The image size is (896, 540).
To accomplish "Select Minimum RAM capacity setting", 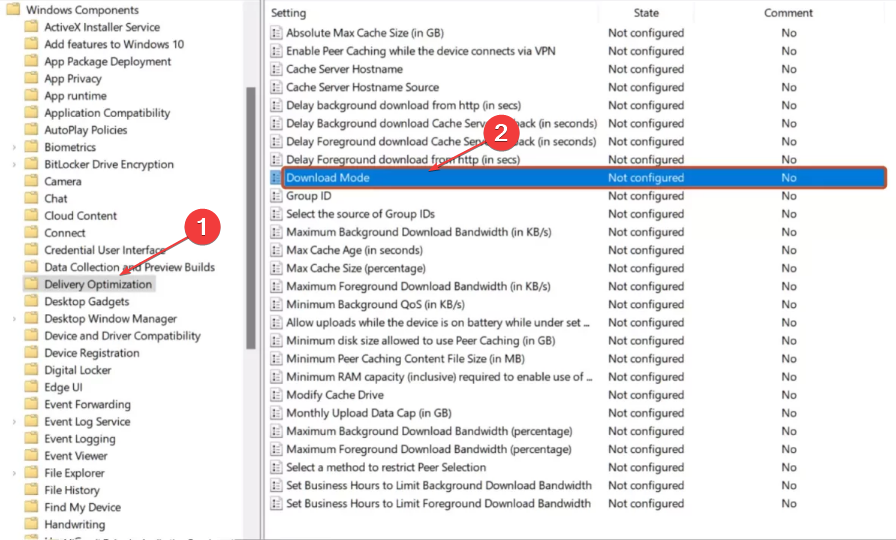I will click(439, 377).
